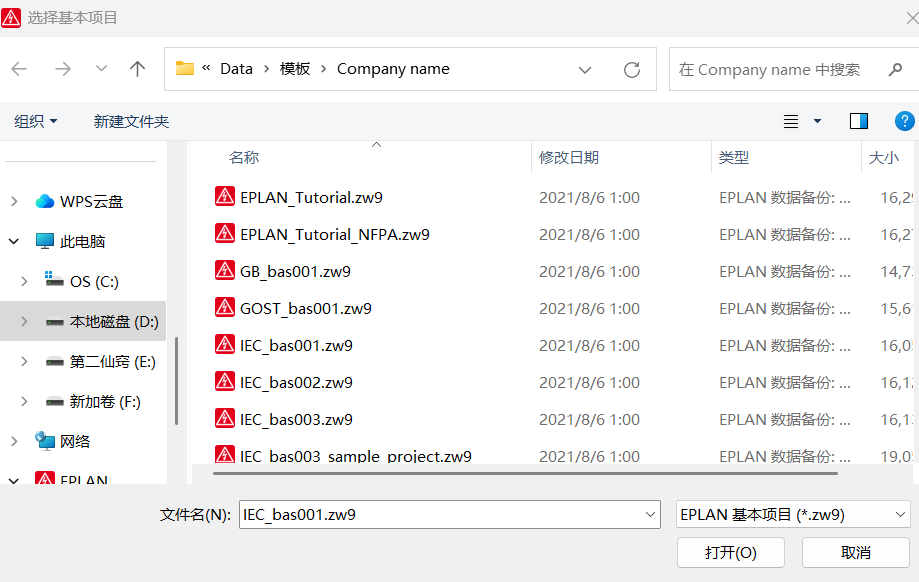Select file IEC_bas003_sample_project.zw9
This screenshot has height=582, width=919.
click(x=355, y=455)
